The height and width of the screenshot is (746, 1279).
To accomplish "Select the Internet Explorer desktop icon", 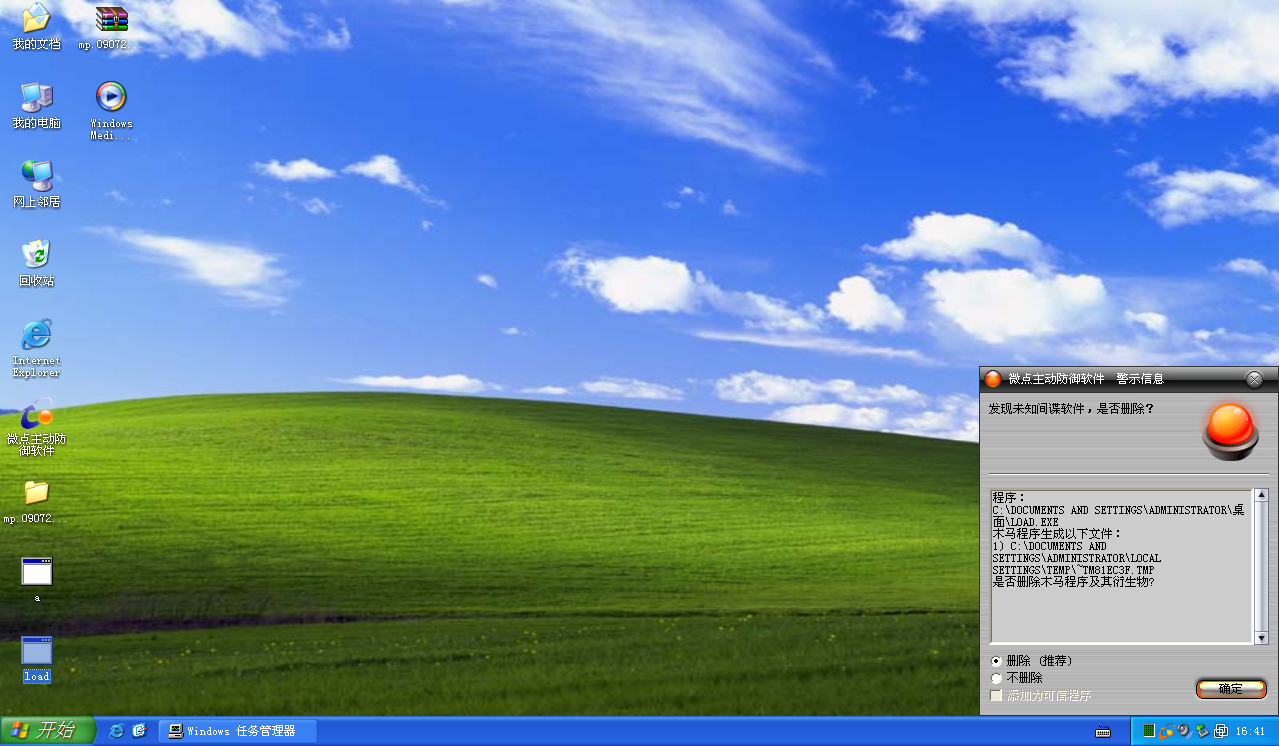I will (x=36, y=348).
